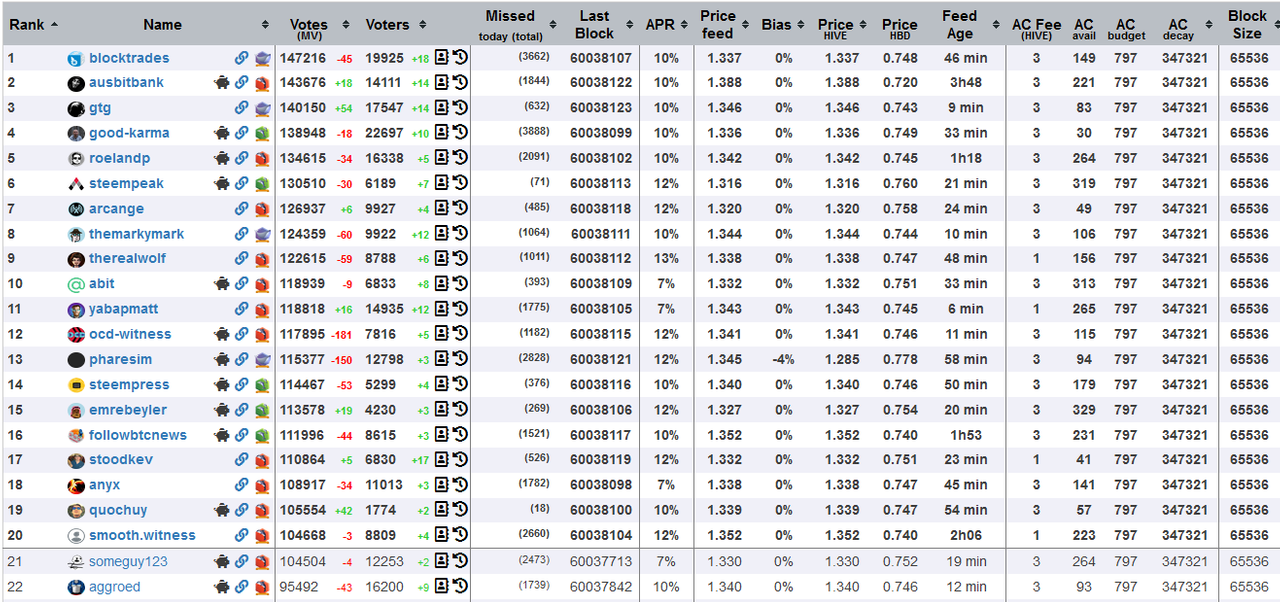This screenshot has width=1280, height=602.
Task: Open the ocd-witness profile link
Action: pyautogui.click(x=130, y=334)
